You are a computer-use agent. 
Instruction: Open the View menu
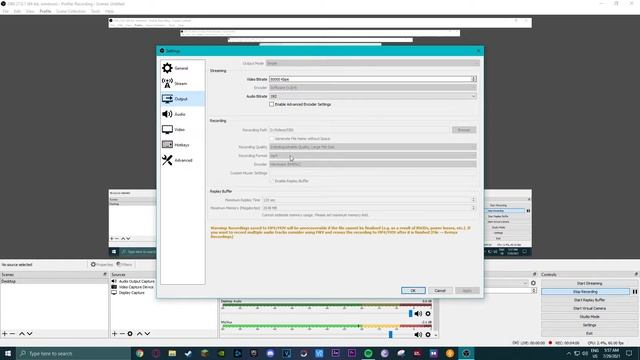coord(30,11)
